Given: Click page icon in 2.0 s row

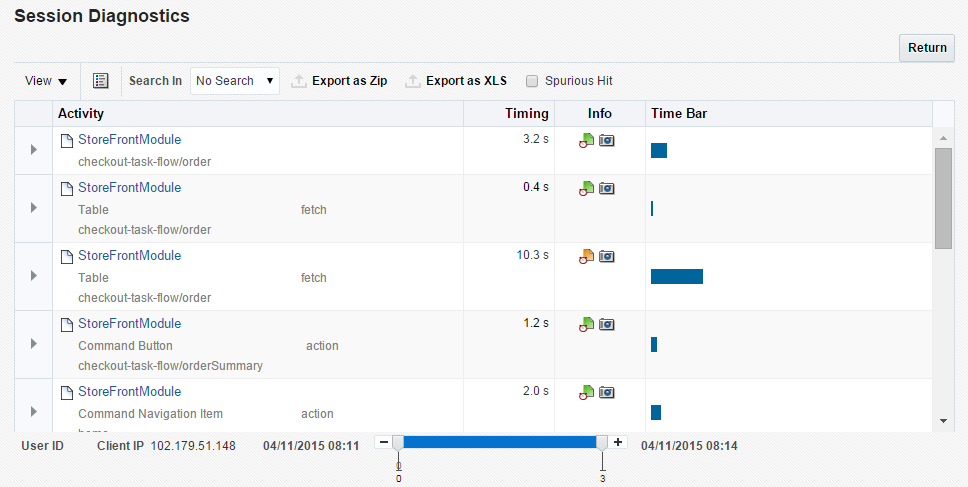Looking at the screenshot, I should click(67, 393).
